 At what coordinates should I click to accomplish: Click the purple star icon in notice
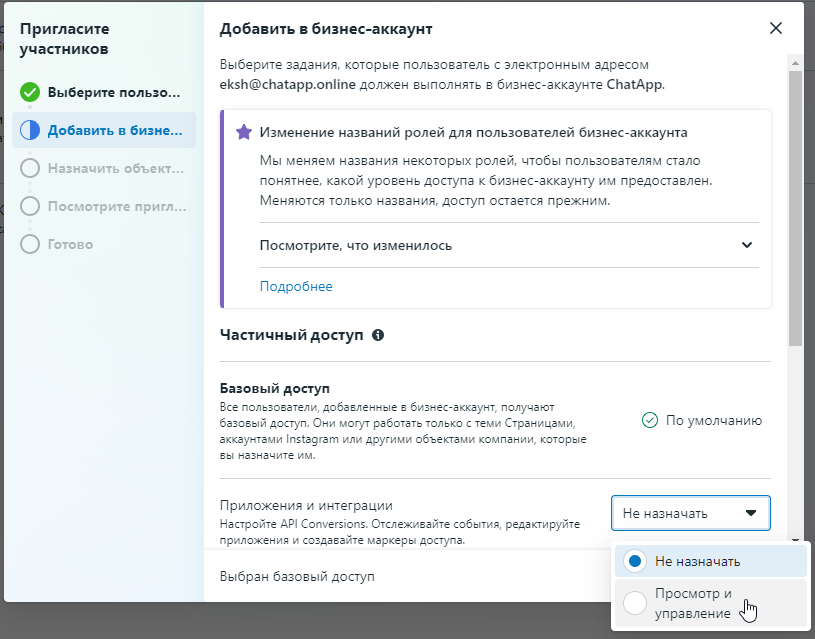click(243, 132)
